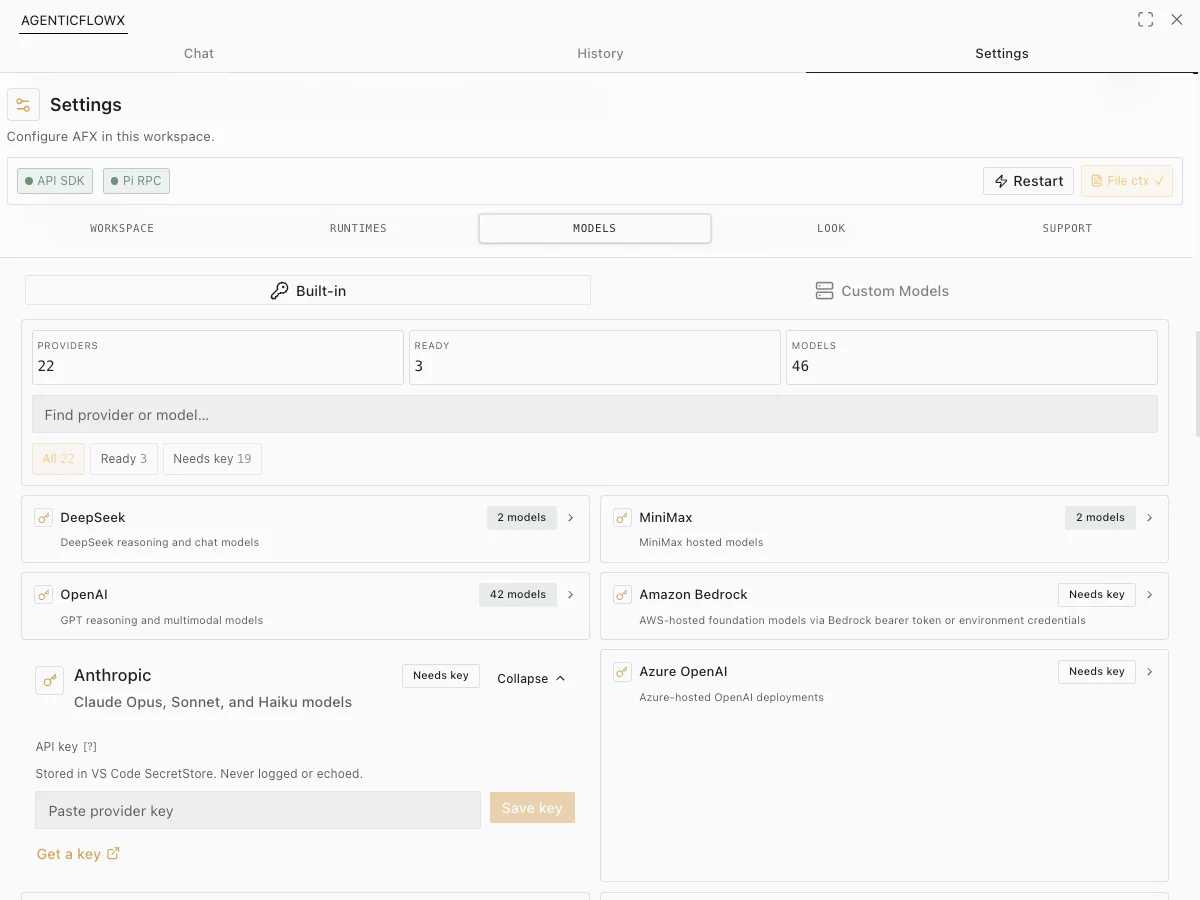Click the MiniMax 2 models badge
This screenshot has height=900, width=1200.
click(1101, 518)
